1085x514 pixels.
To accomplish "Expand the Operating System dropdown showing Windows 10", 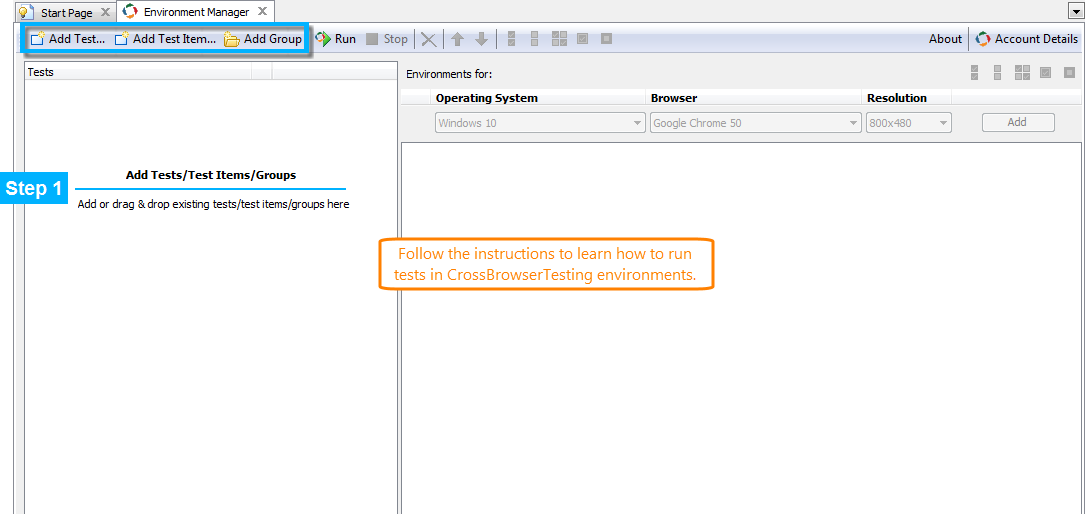I will coord(540,123).
